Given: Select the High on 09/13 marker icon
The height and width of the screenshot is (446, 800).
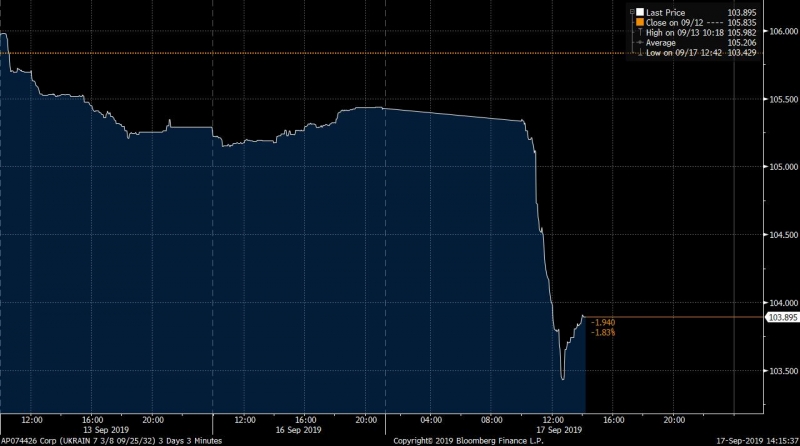Looking at the screenshot, I should pos(639,34).
